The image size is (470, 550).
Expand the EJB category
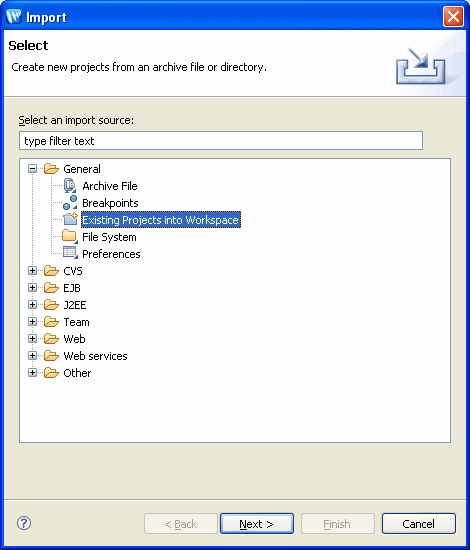pos(32,288)
